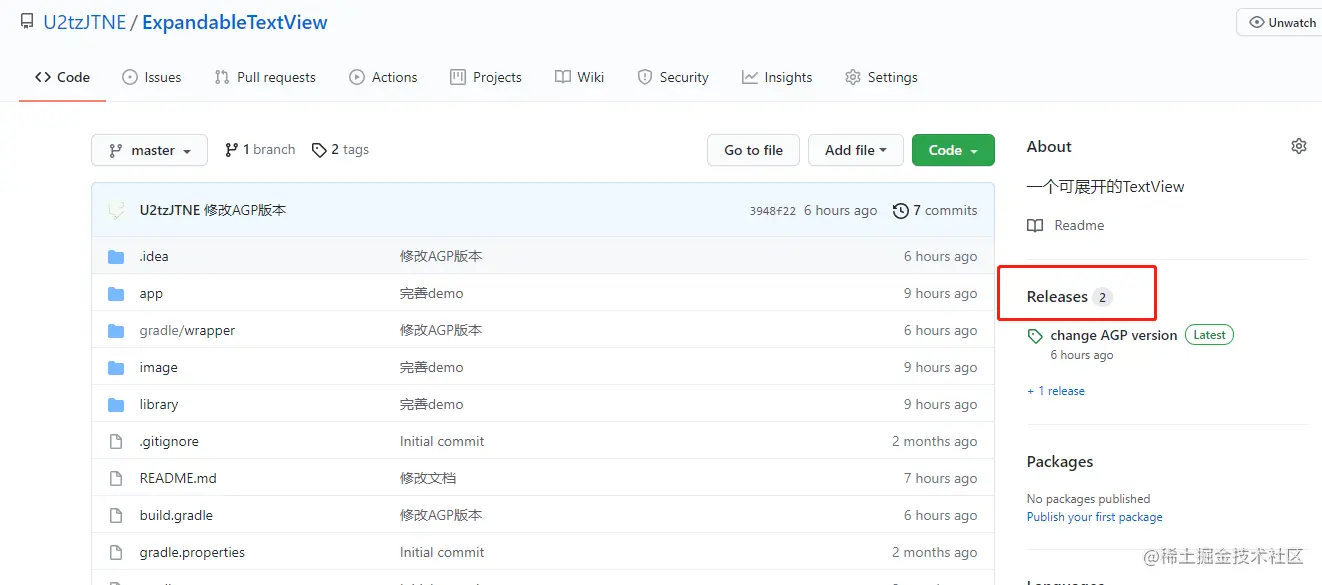This screenshot has width=1322, height=585.
Task: Open the Actions tab
Action: pyautogui.click(x=383, y=77)
